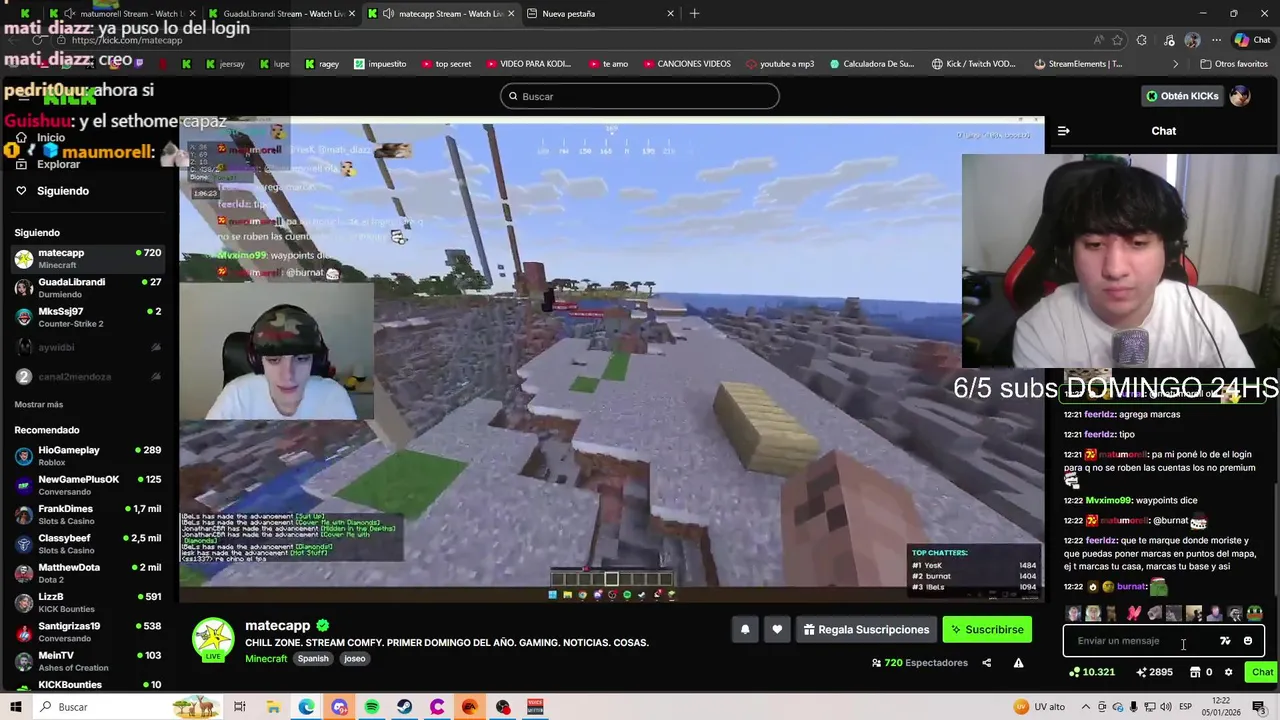The image size is (1280, 720).
Task: Report the stream via the warning triangle icon
Action: pyautogui.click(x=1018, y=663)
